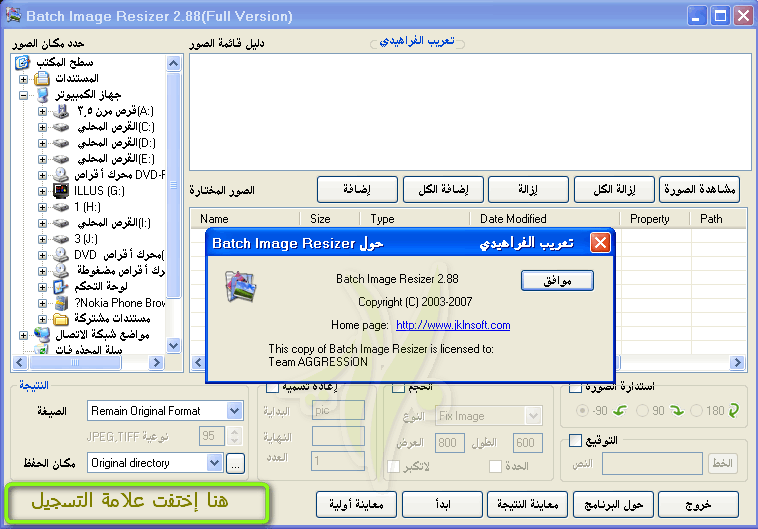
Task: Expand the ILLUS (G:) tree node
Action: tap(43, 191)
